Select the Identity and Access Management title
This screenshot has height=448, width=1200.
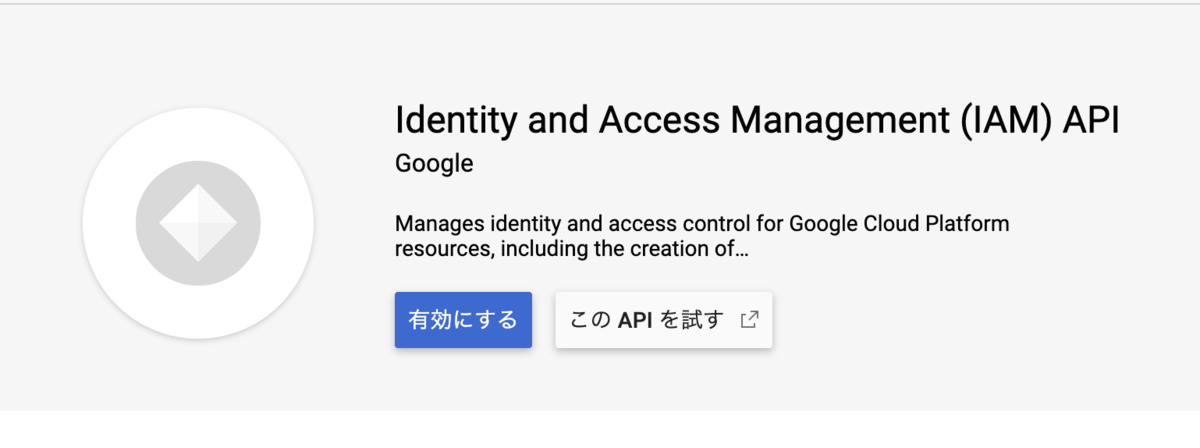coord(757,120)
